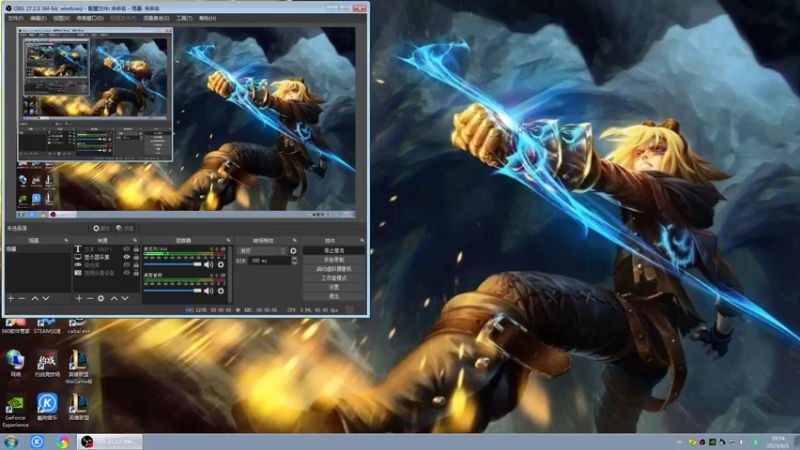Increase transition duration with up arrow
Screen dimensions: 800x450
[294, 259]
